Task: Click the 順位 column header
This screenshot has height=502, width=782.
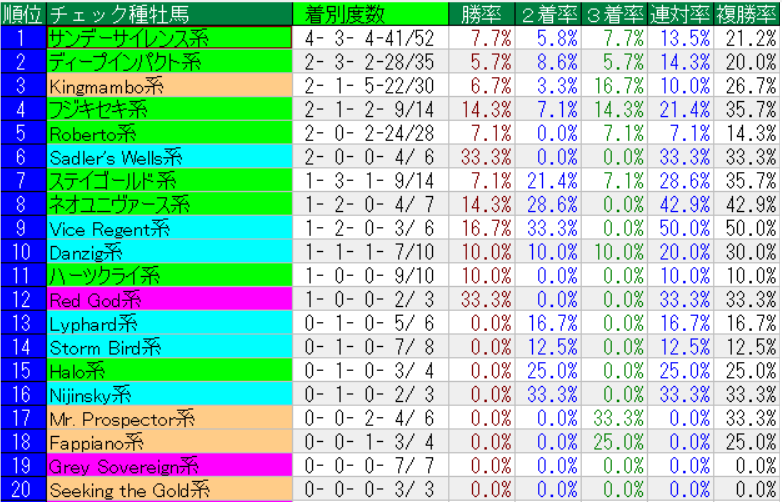Action: click(23, 14)
